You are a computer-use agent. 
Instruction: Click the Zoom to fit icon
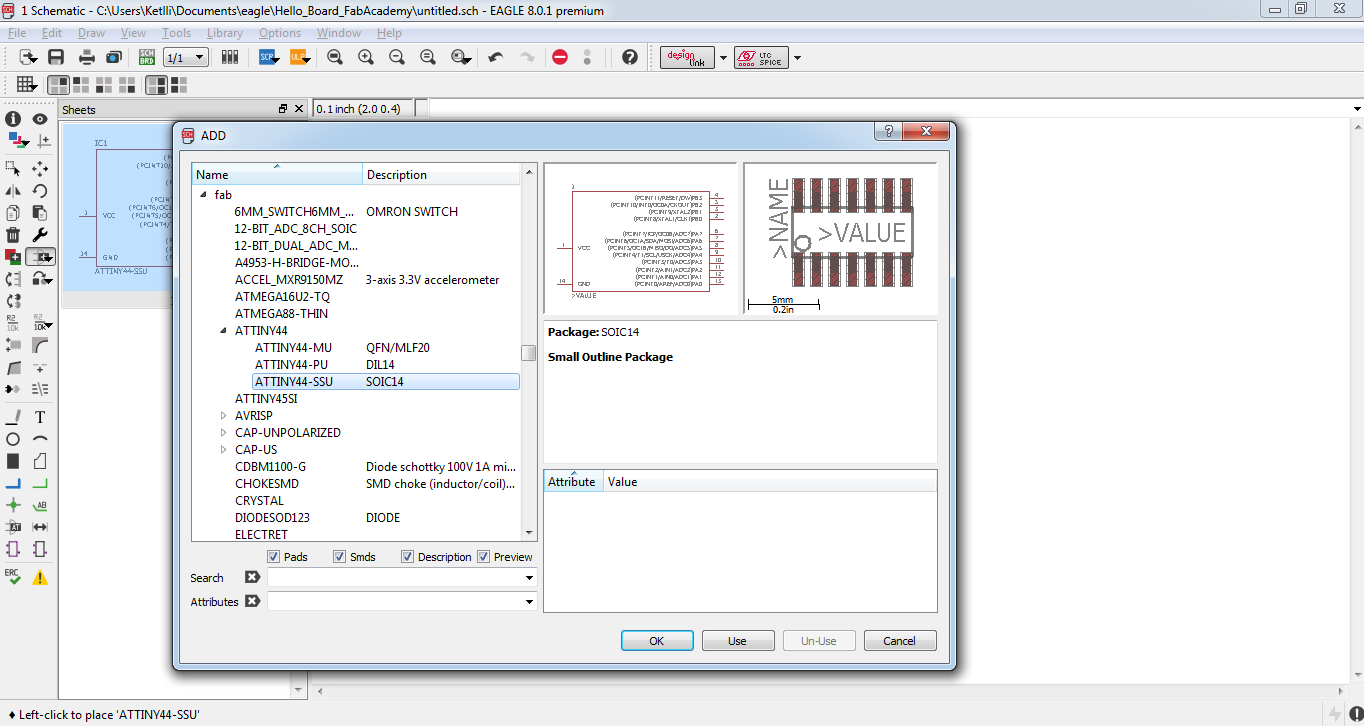tap(335, 57)
